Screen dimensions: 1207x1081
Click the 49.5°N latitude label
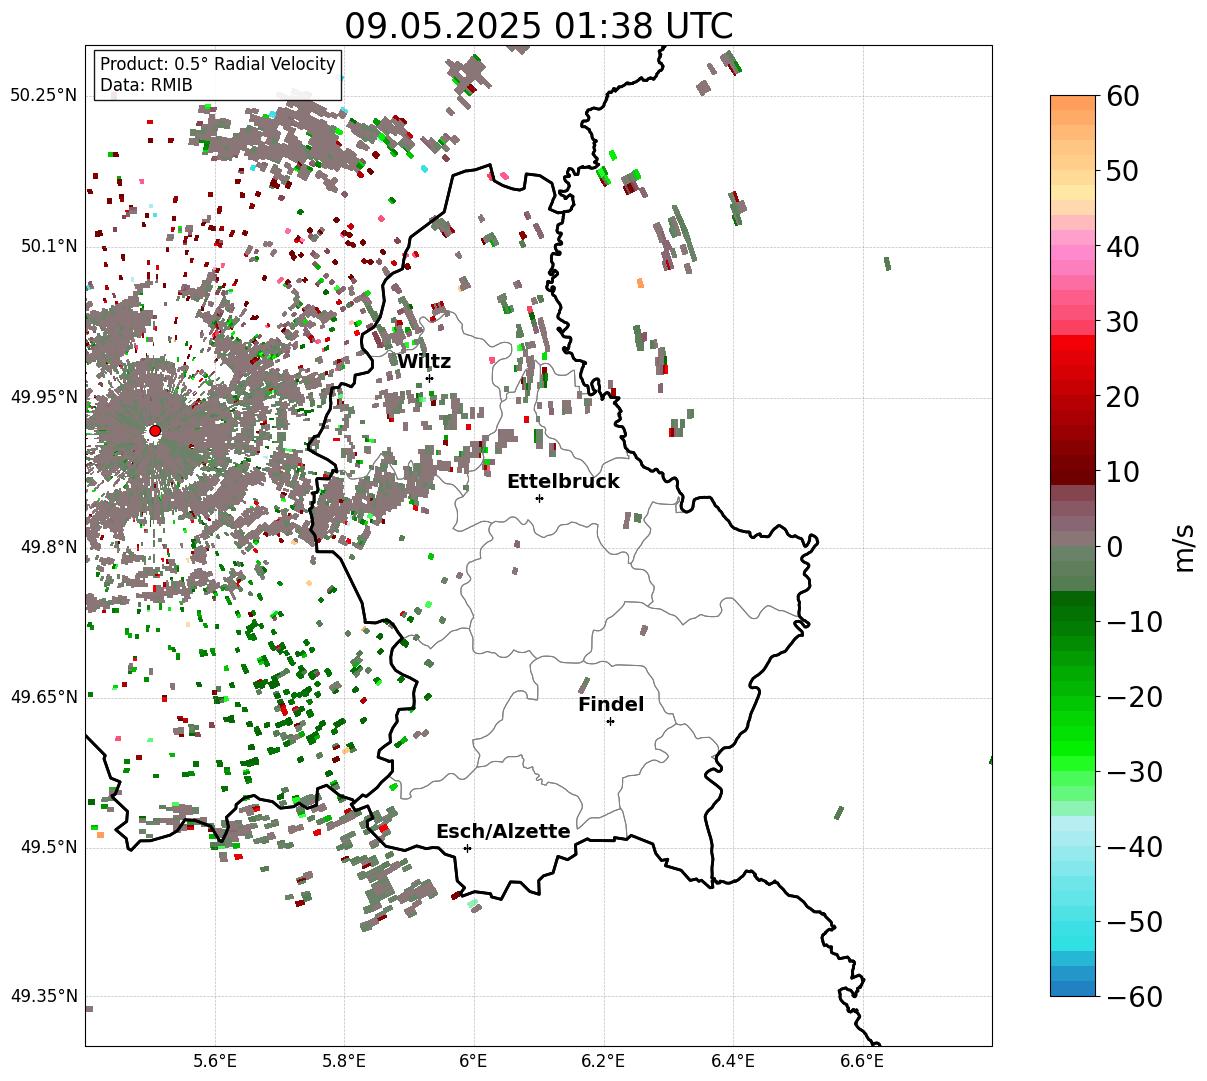48,847
